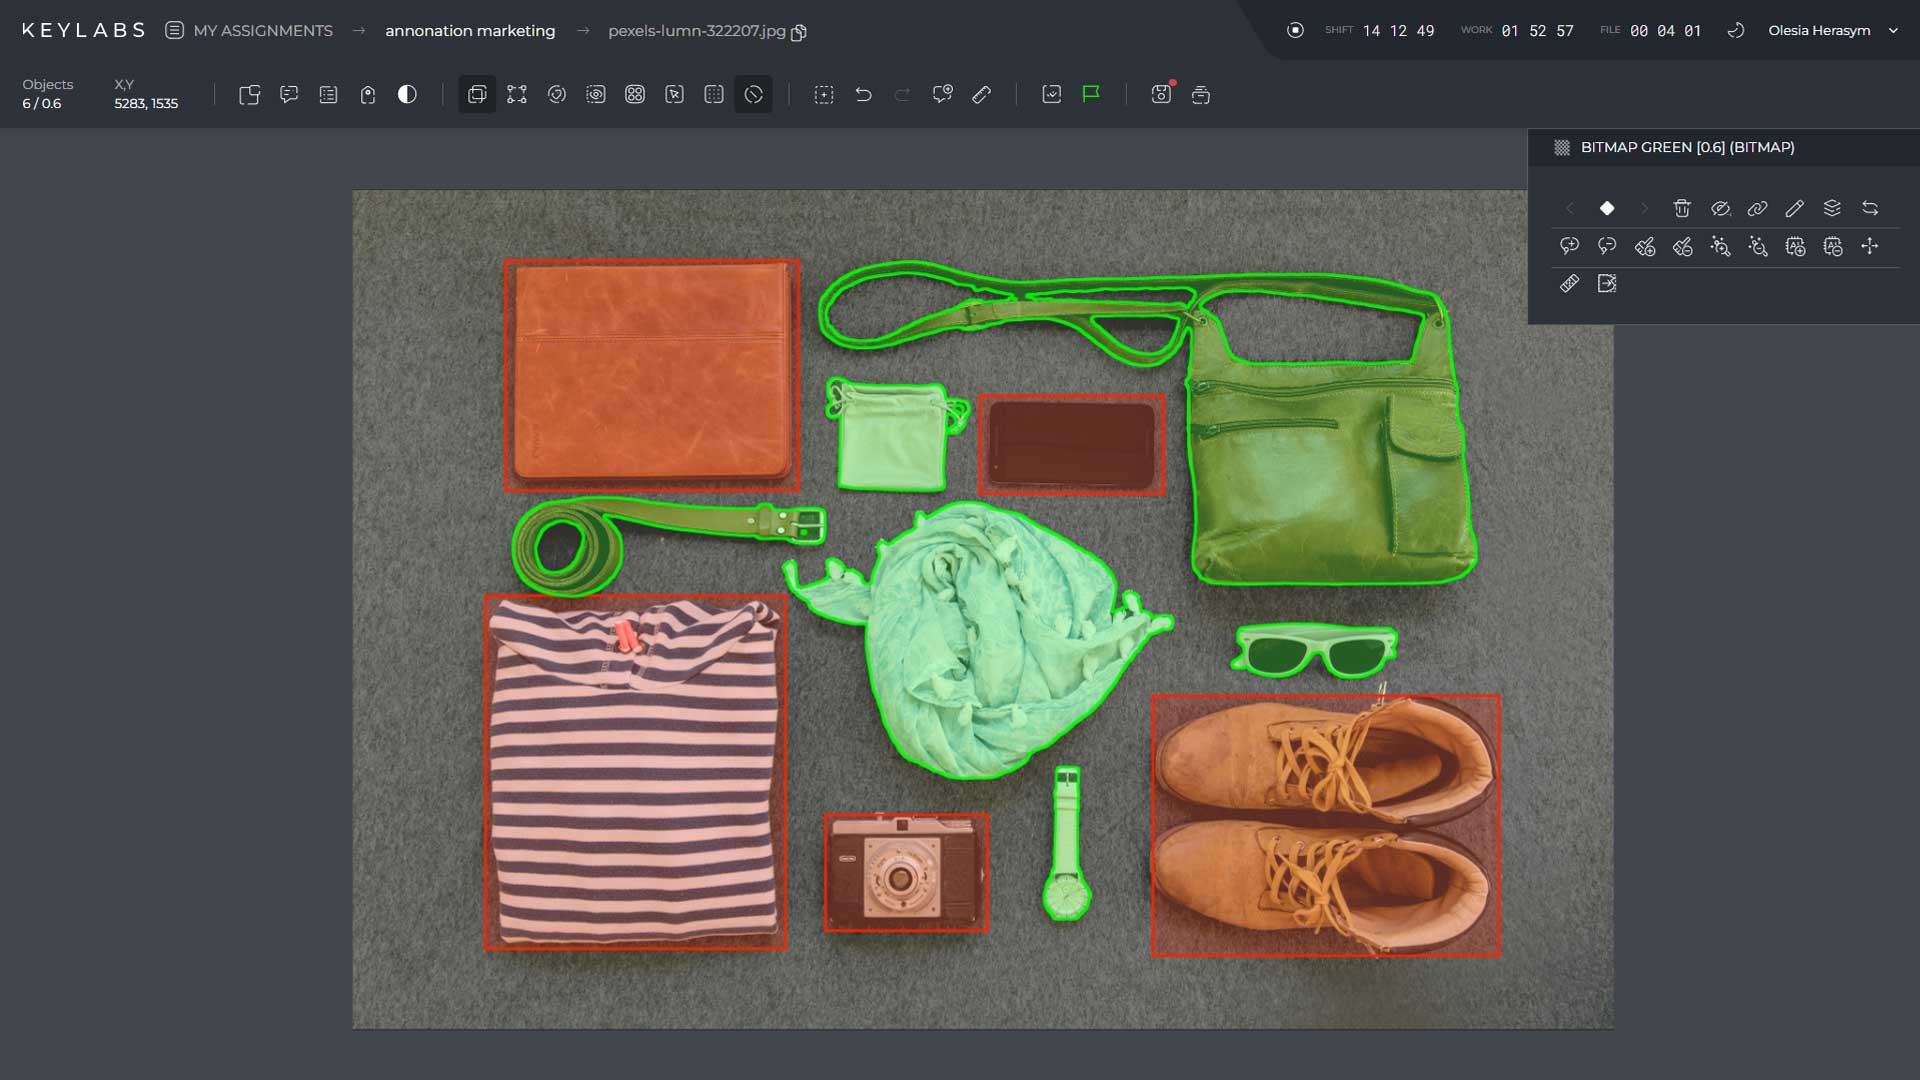Toggle the contrast adjustment icon
The width and height of the screenshot is (1920, 1080).
(407, 94)
